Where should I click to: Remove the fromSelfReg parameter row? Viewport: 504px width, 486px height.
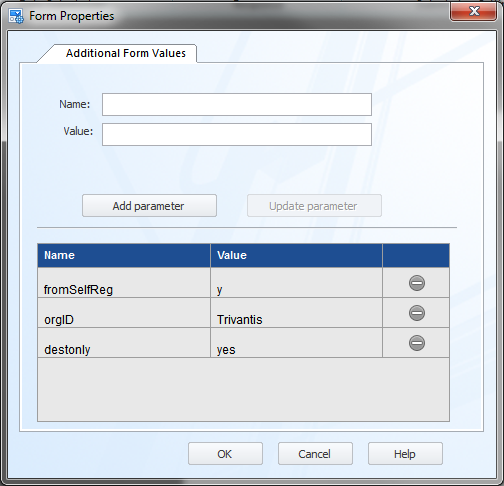coord(417,283)
